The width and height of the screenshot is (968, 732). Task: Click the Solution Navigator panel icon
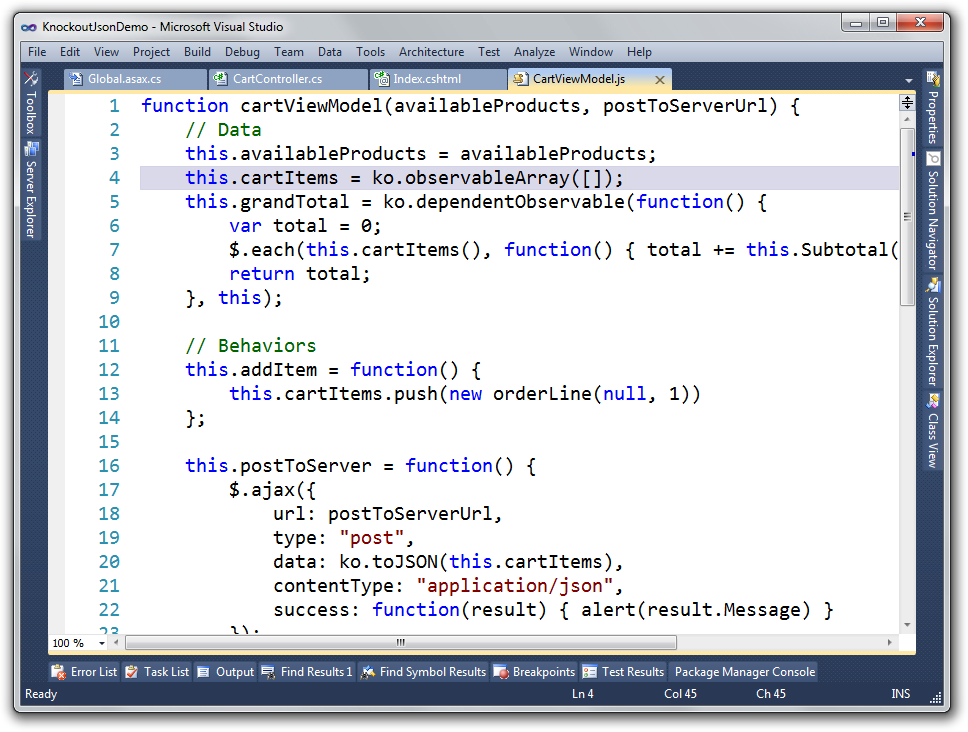pyautogui.click(x=932, y=159)
